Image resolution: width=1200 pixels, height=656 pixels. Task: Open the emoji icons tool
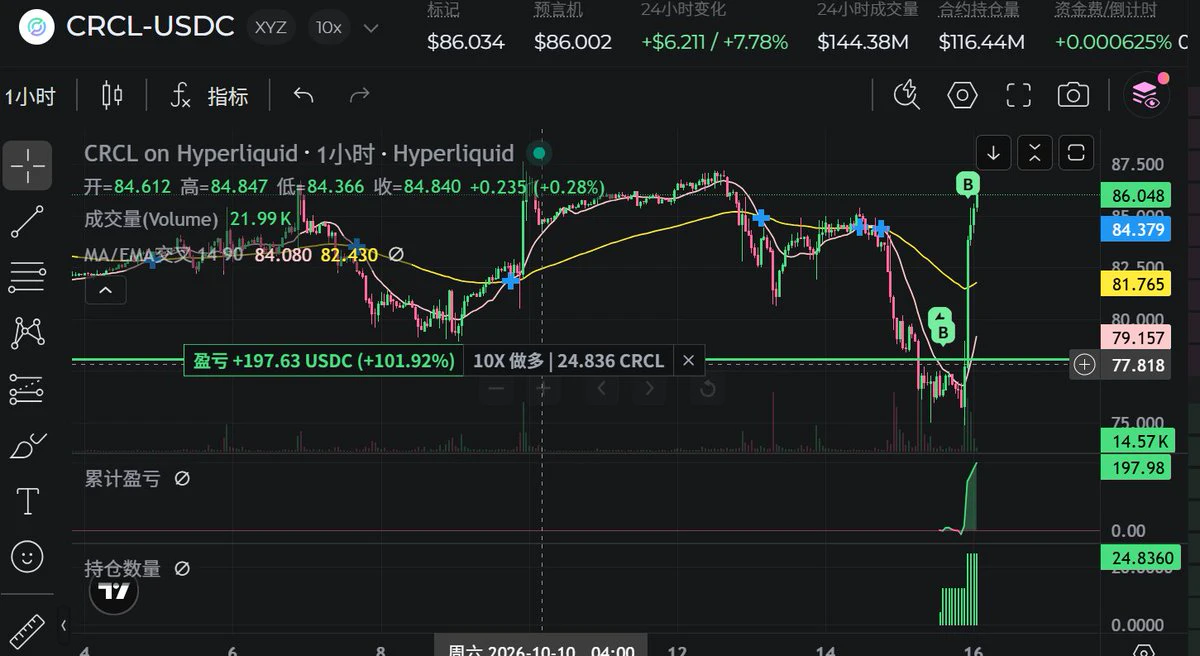click(27, 558)
